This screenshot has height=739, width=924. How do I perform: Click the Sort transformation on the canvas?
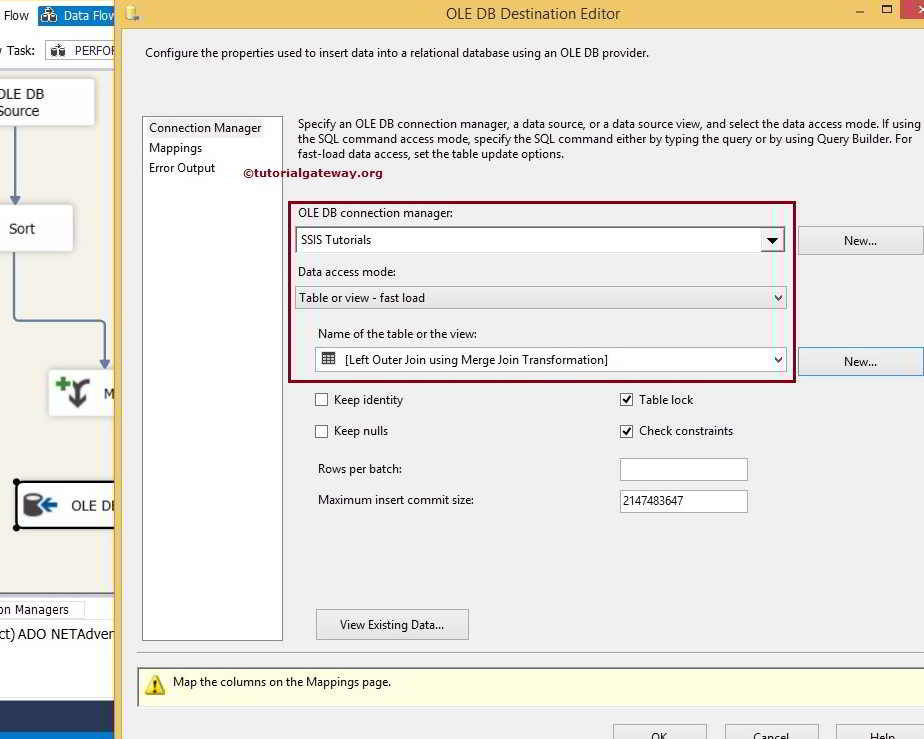click(x=22, y=228)
